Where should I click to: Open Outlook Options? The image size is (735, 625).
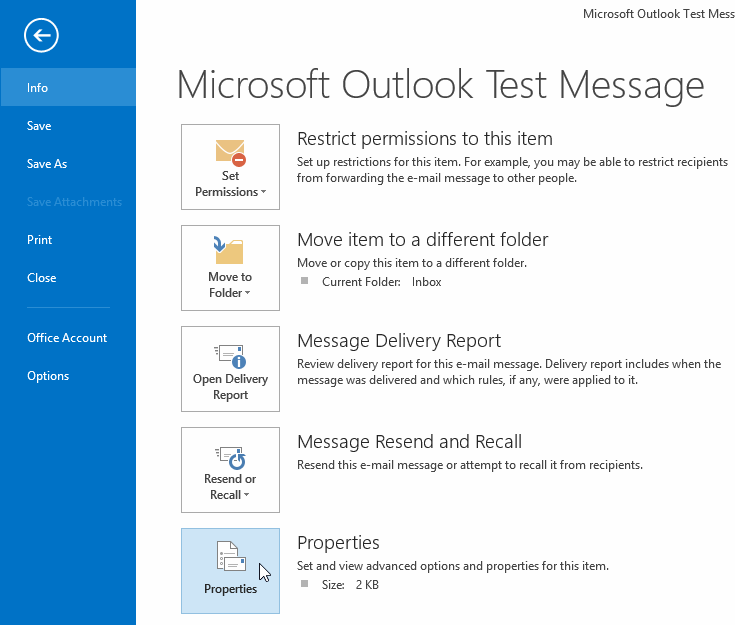click(x=48, y=376)
